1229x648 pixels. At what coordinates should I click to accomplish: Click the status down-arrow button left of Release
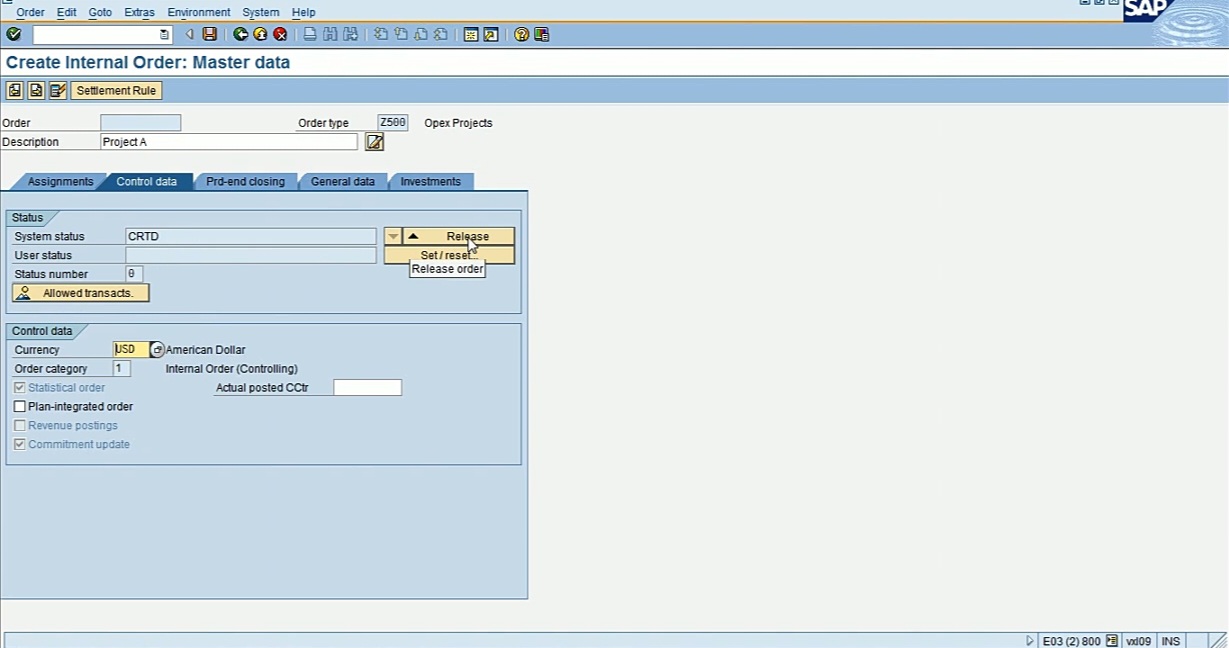(393, 237)
